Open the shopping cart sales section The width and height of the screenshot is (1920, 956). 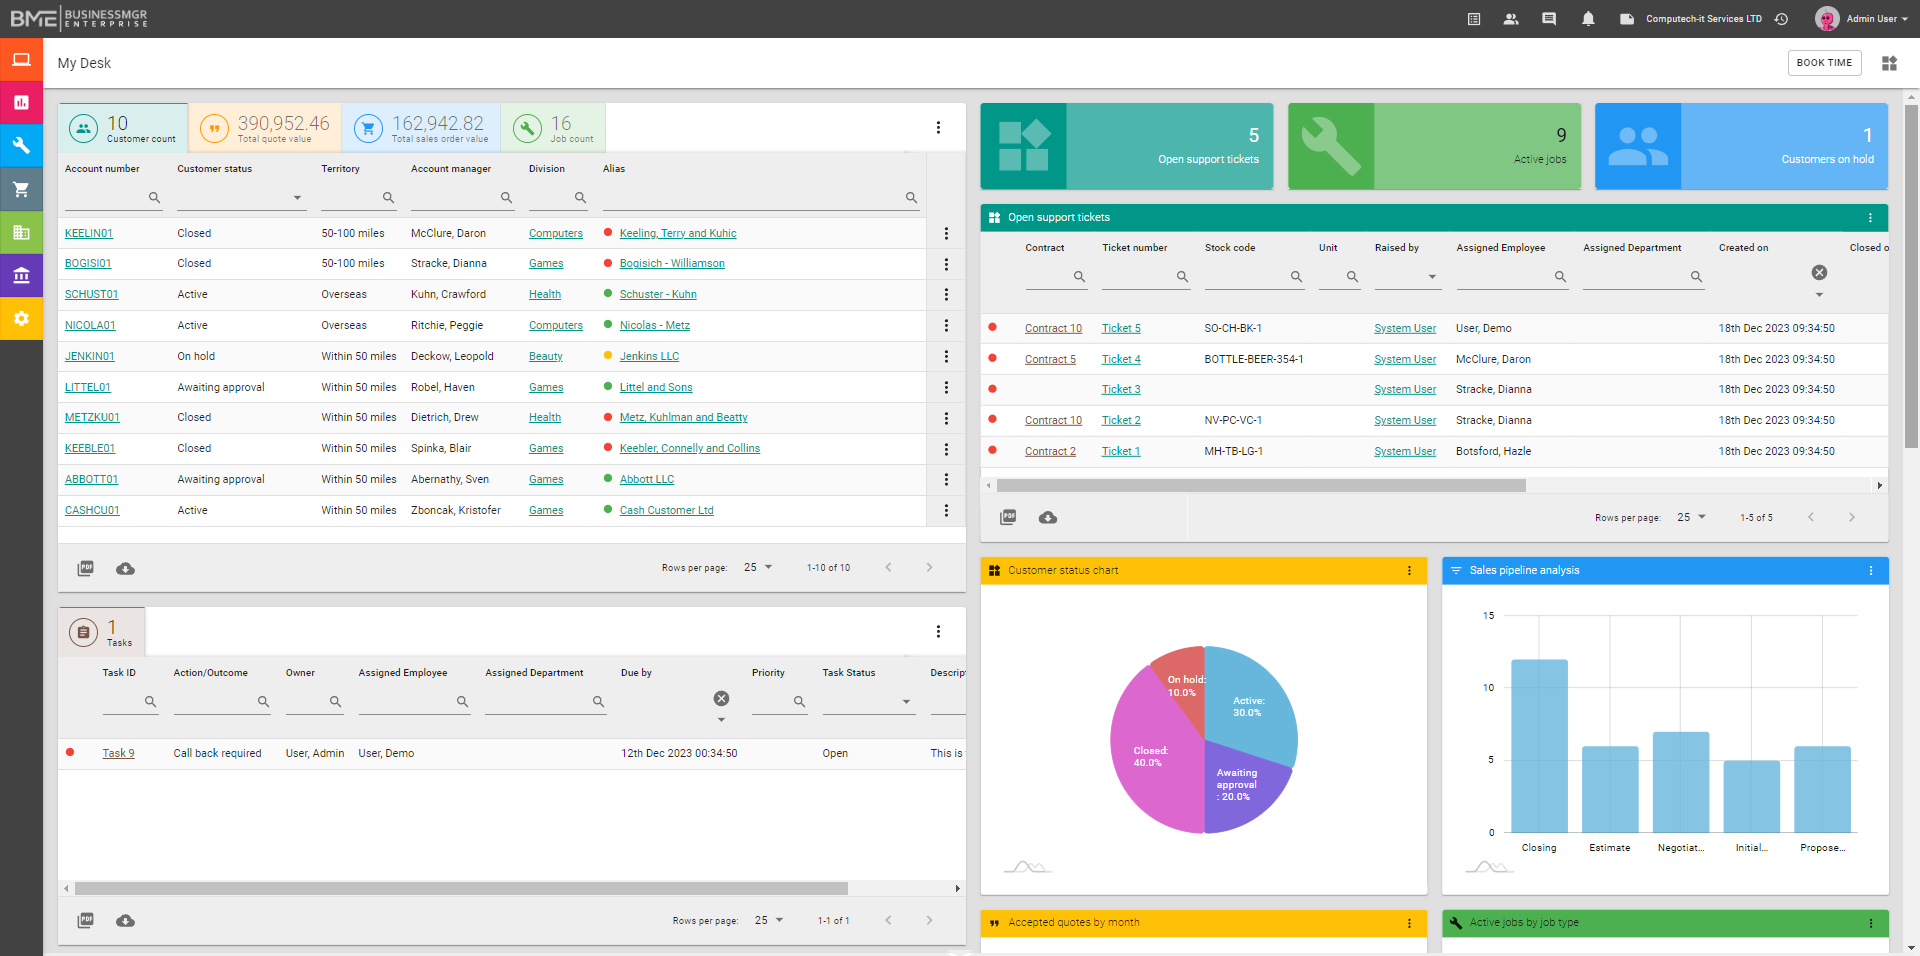(x=22, y=189)
